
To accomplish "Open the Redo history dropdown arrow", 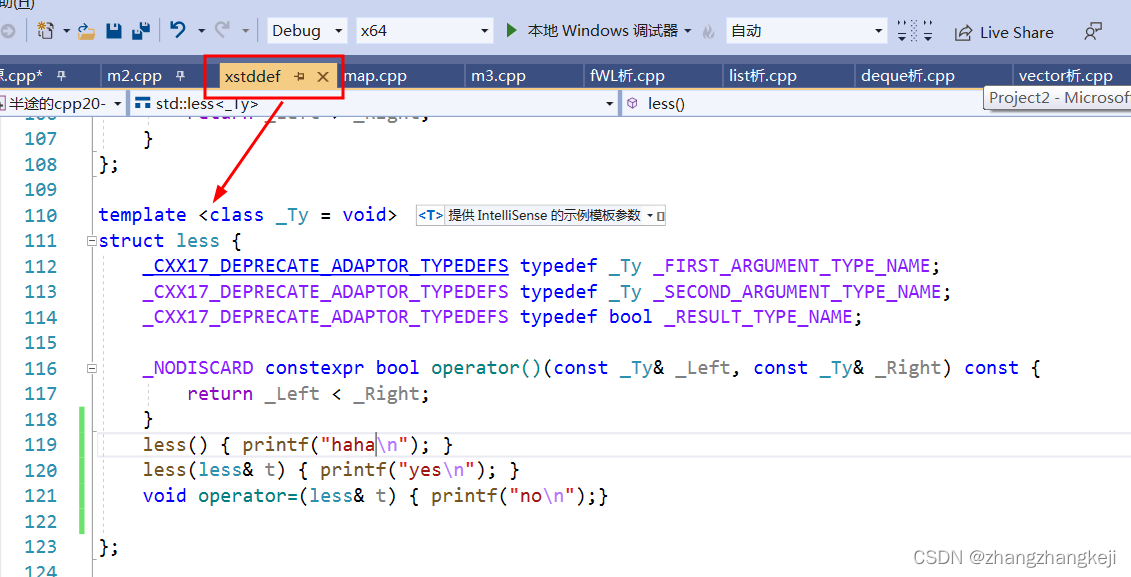I will 245,31.
